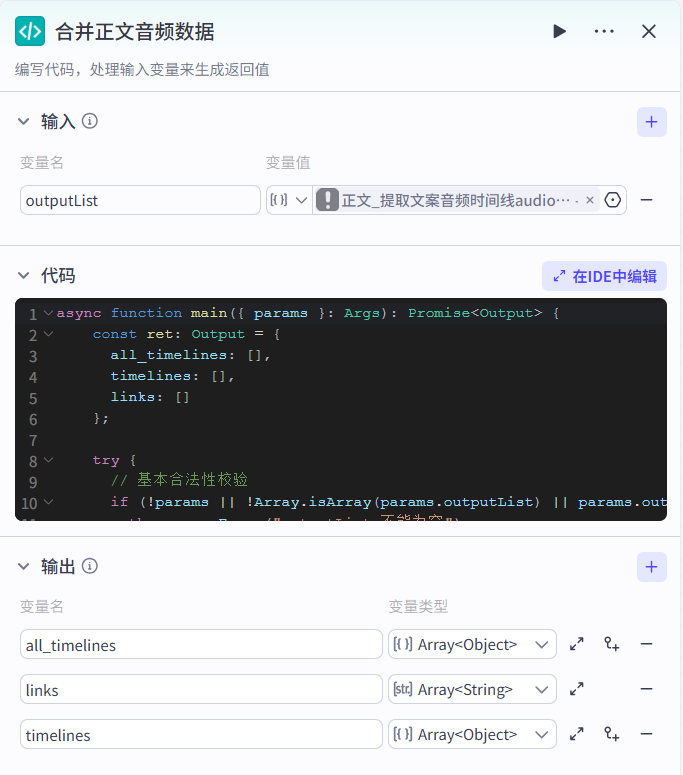Remove the outputList input row
This screenshot has height=775, width=683.
point(647,200)
